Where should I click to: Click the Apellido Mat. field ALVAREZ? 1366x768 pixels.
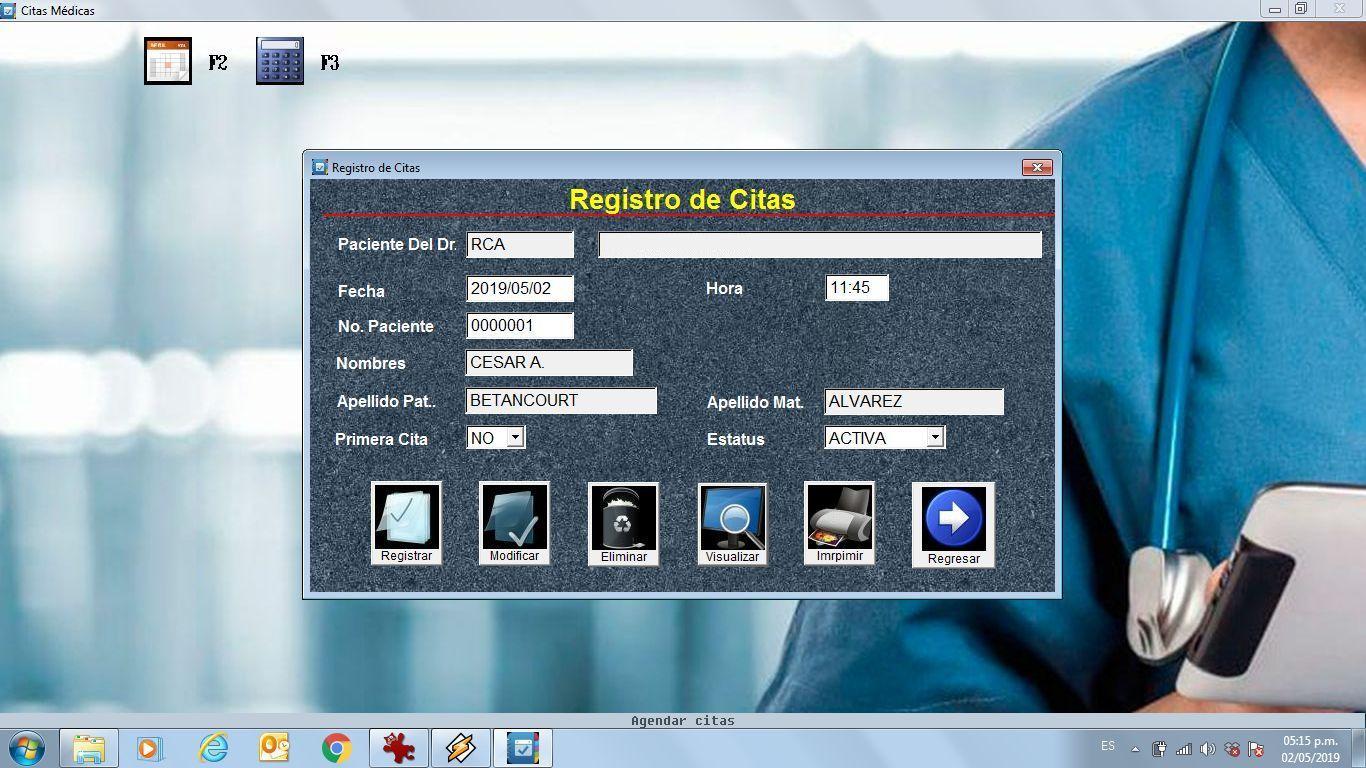click(x=914, y=401)
